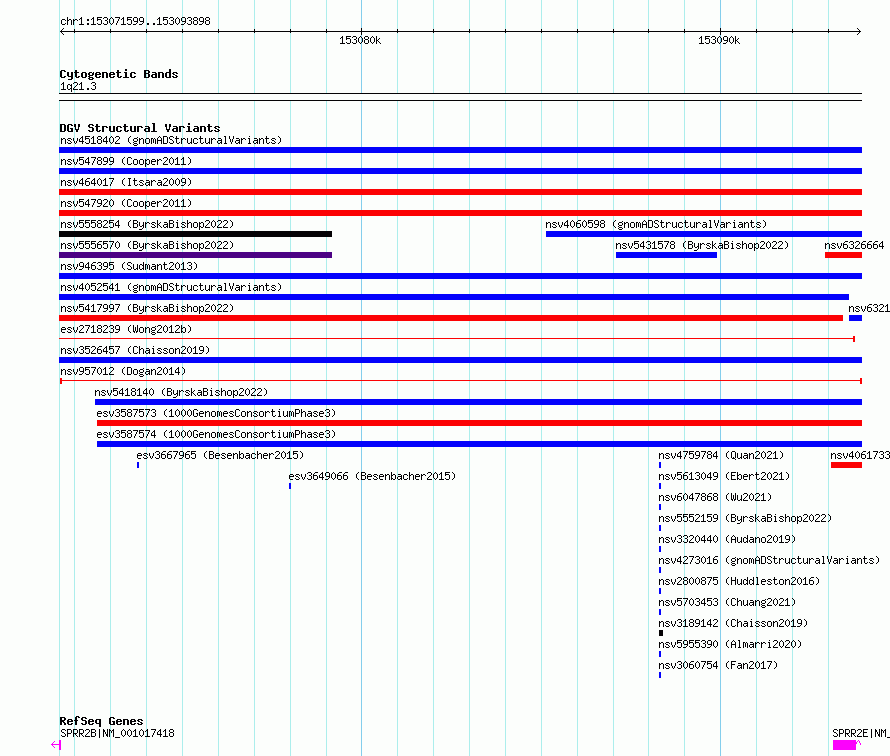Click nsv4060598 (gnomADStructuralVariants) label
890x756 pixels.
tap(656, 224)
